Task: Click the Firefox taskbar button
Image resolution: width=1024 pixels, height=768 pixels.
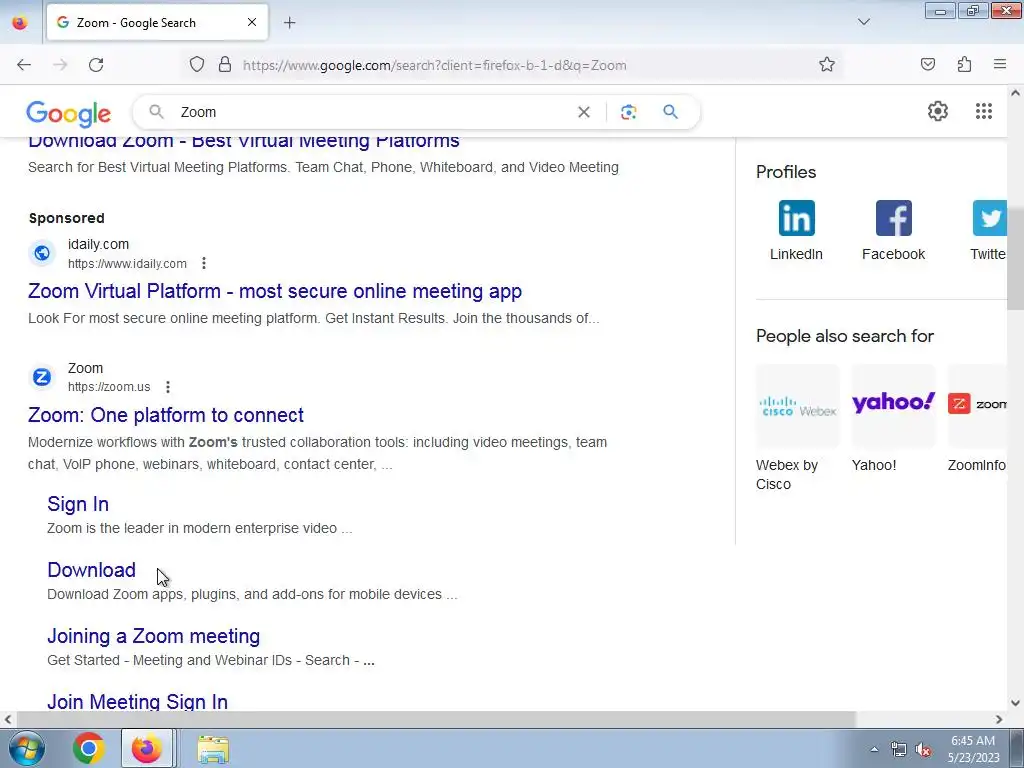Action: point(147,748)
